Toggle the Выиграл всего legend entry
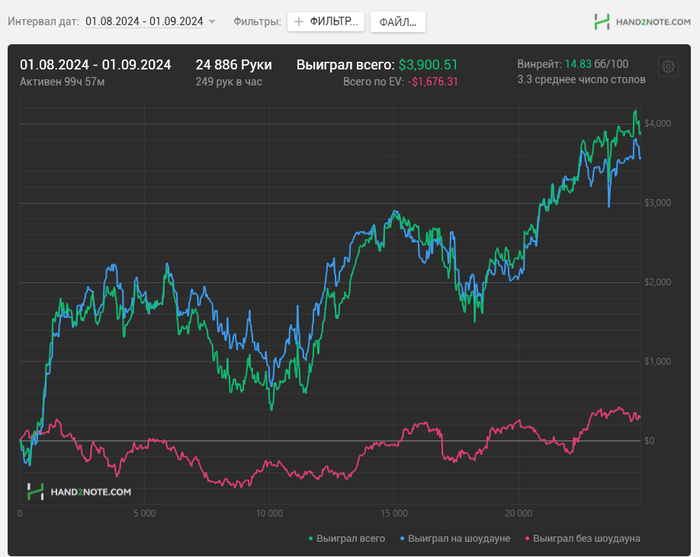The width and height of the screenshot is (700, 557). point(347,539)
